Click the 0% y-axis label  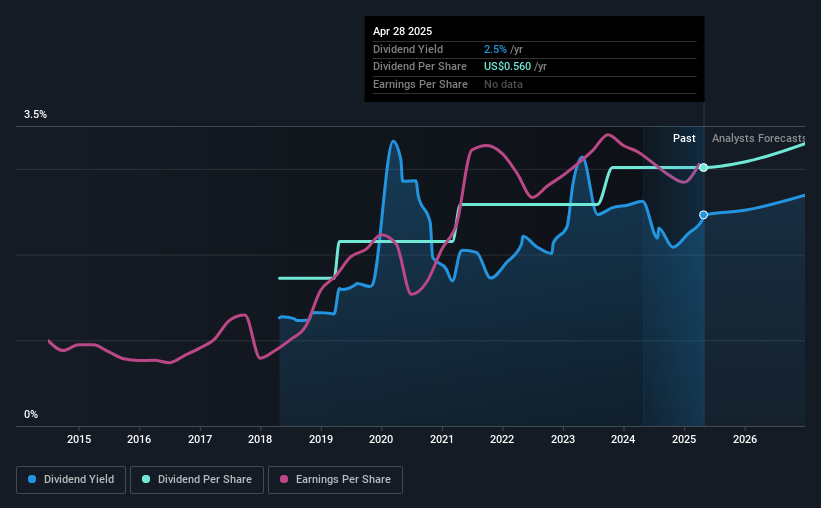(31, 414)
